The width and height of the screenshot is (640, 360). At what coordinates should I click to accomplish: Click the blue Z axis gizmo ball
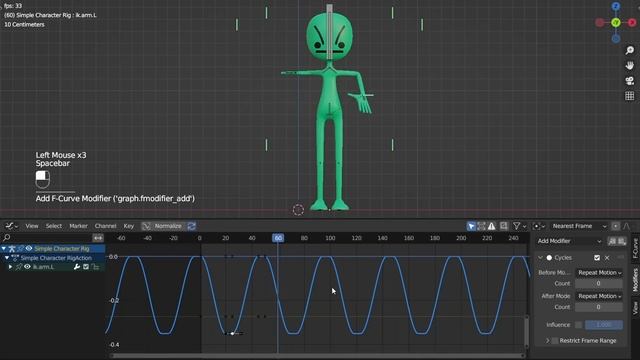coord(616,6)
